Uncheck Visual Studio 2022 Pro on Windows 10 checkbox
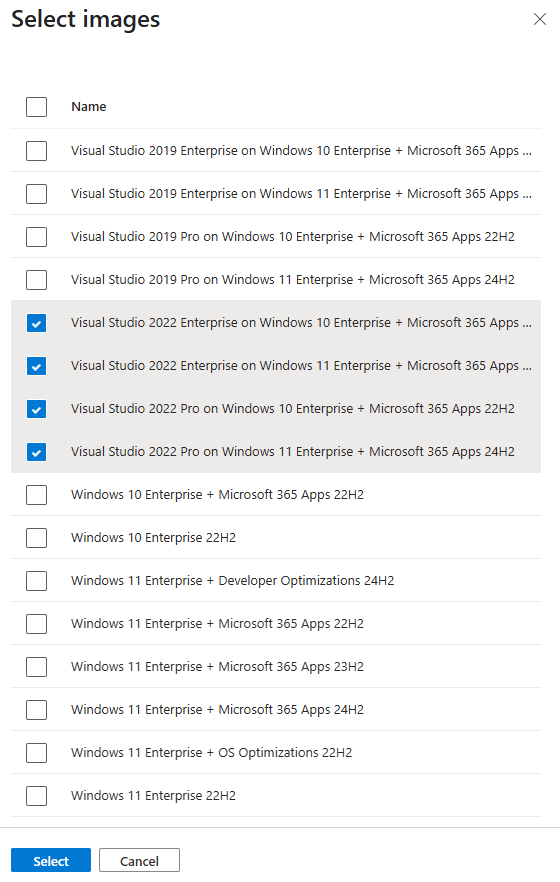Viewport: 560px width, 882px height. (37, 409)
